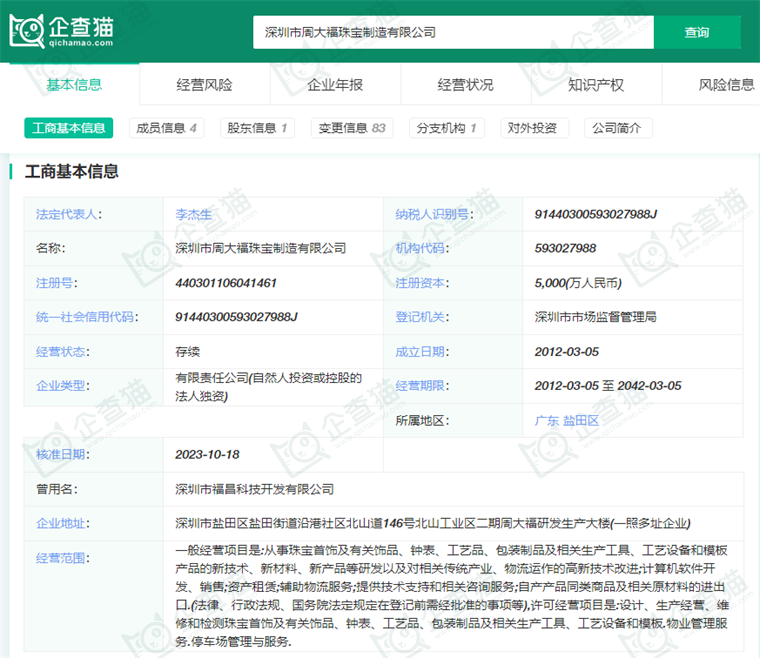760x658 pixels.
Task: Select the 股东信息 1 sub-tab
Action: click(257, 128)
